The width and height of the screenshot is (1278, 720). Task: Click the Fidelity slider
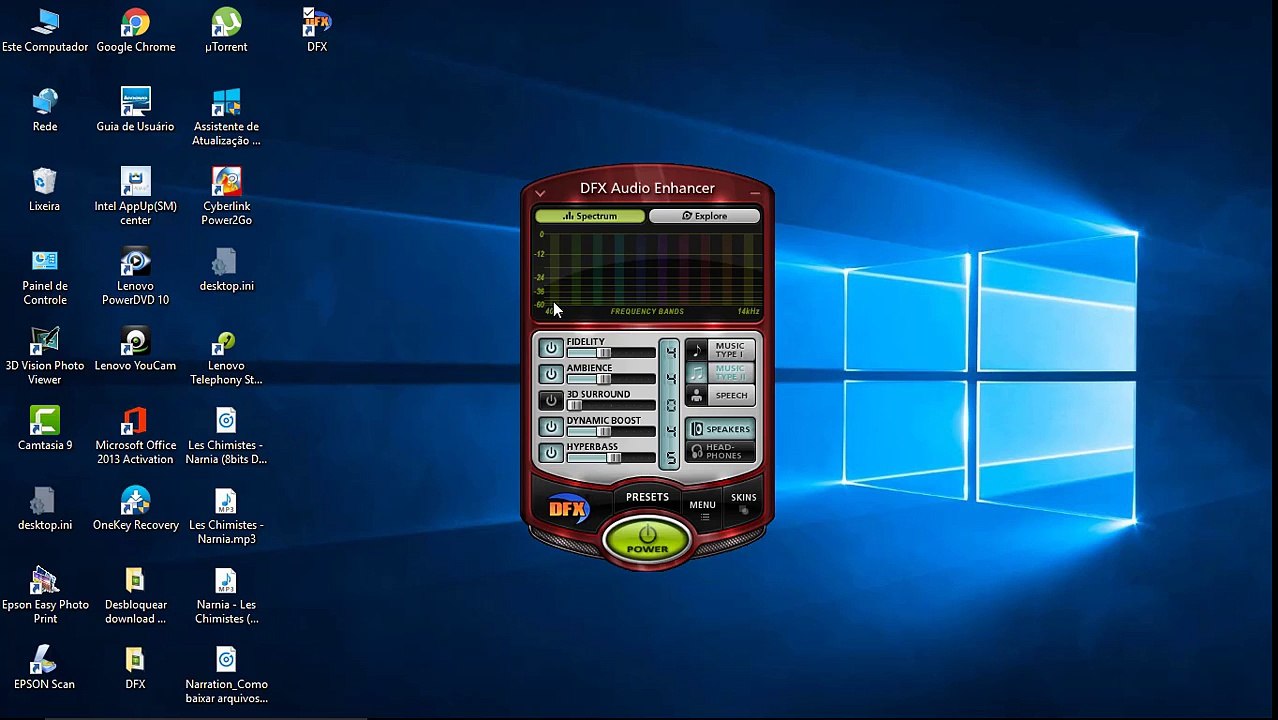coord(611,353)
